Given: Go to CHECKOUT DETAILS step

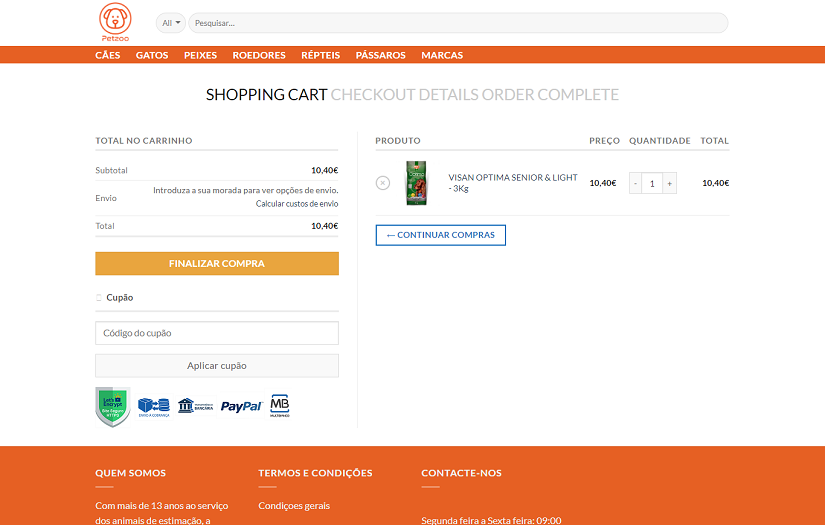Looking at the screenshot, I should tap(405, 95).
